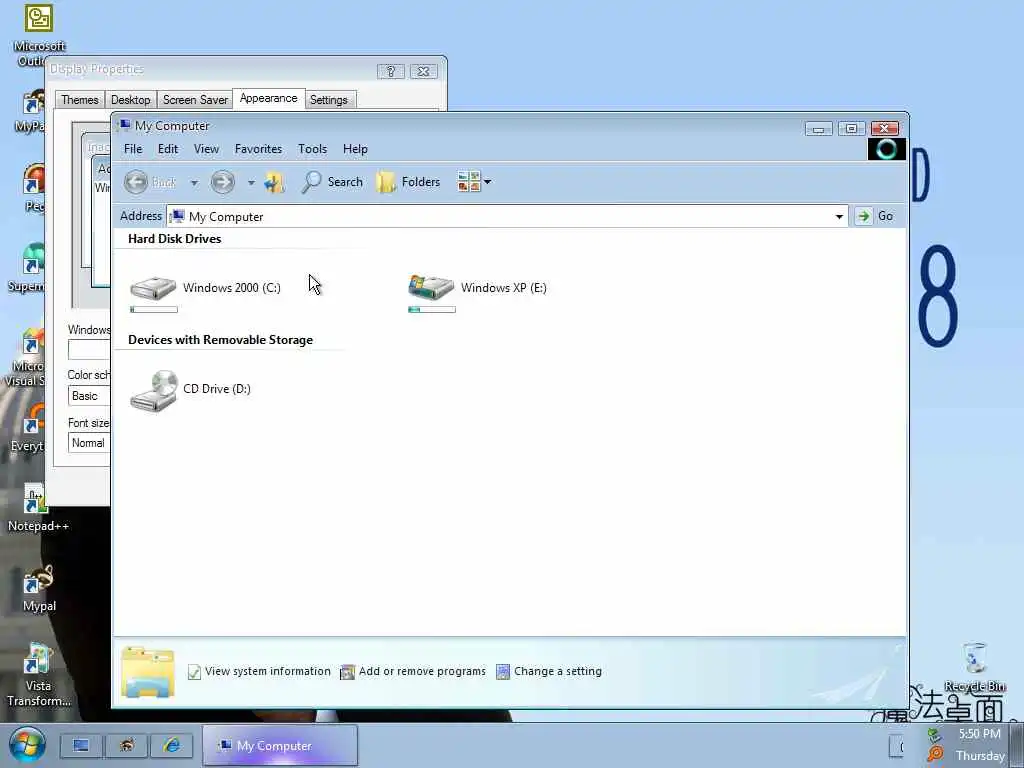
Task: Click the My Computer title bar icon
Action: click(124, 125)
